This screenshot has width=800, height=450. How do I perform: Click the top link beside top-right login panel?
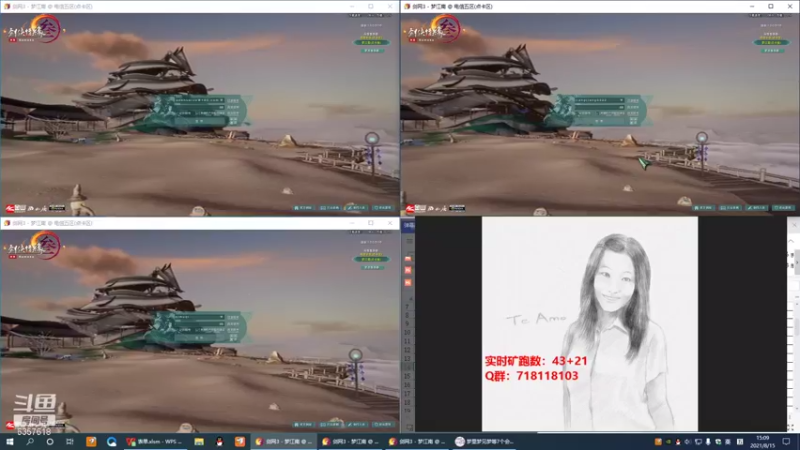[633, 101]
